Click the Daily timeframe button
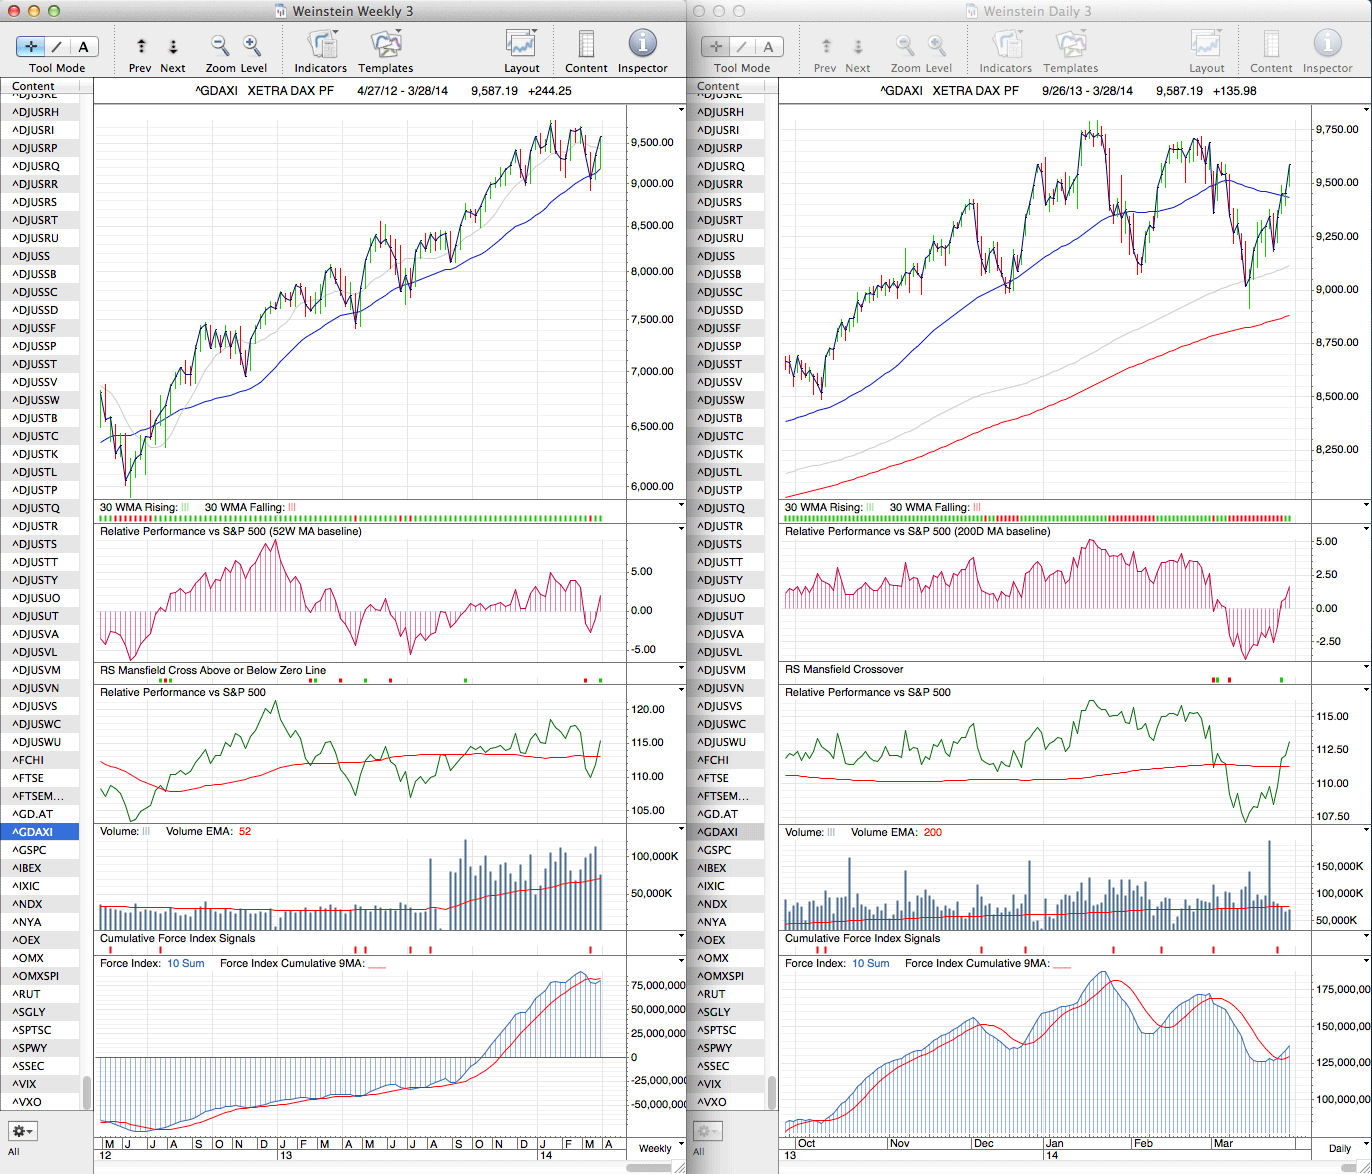Image resolution: width=1372 pixels, height=1174 pixels. 1338,1148
